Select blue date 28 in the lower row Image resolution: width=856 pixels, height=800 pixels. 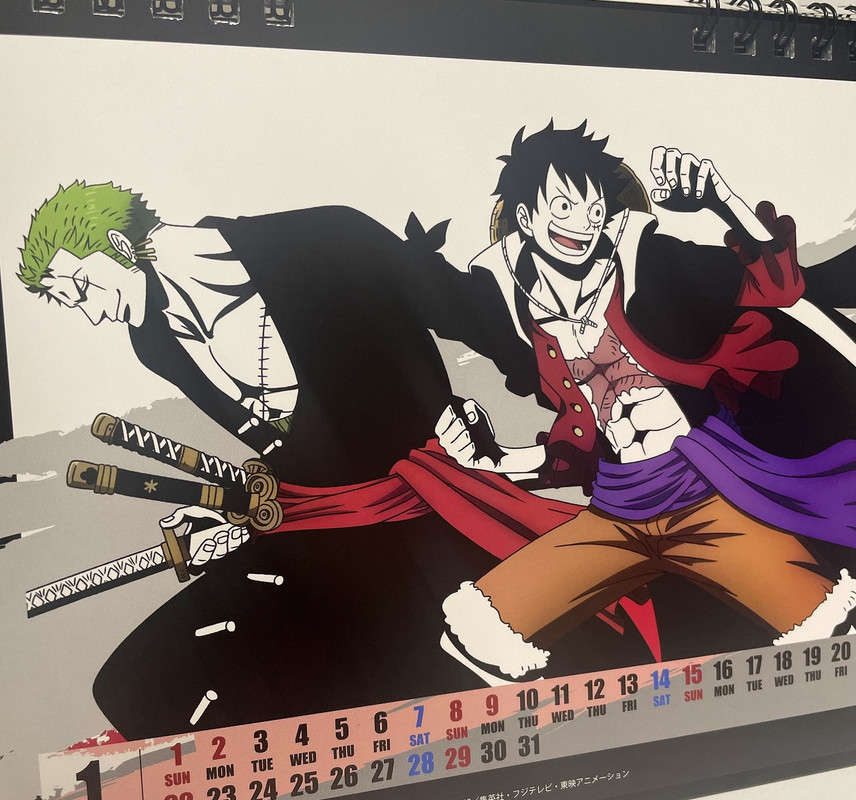point(421,764)
